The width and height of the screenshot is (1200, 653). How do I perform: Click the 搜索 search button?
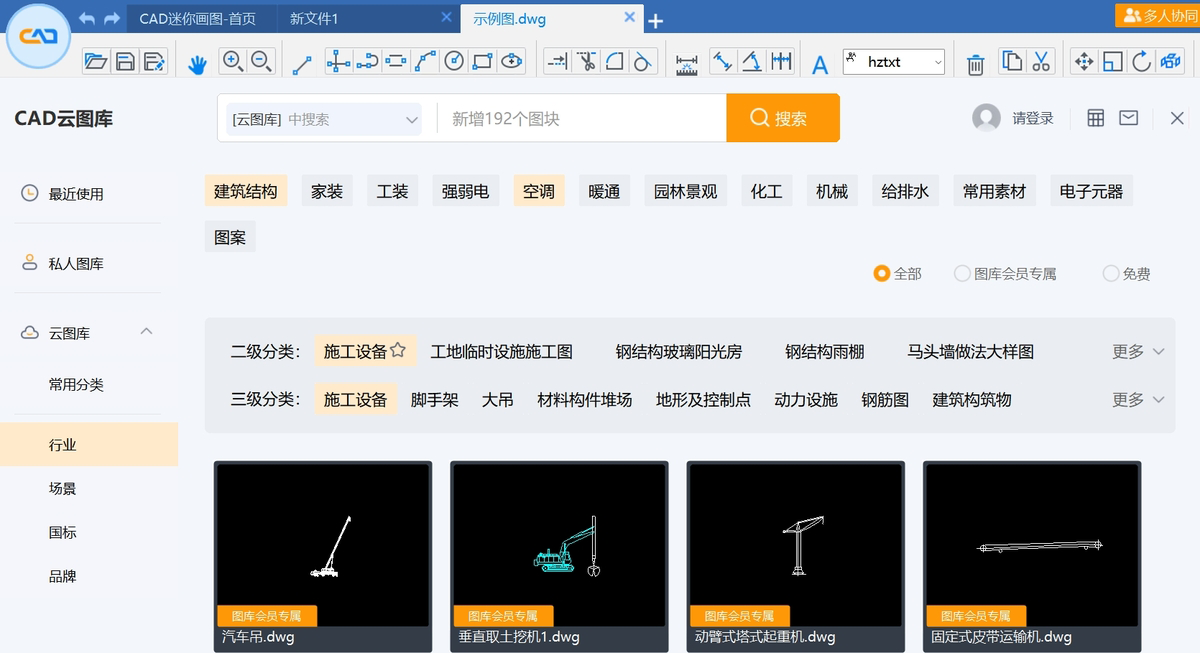tap(783, 117)
